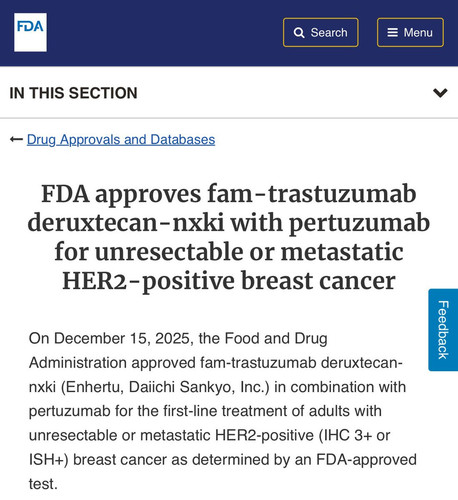Click the word Search in the header
458x500 pixels.
[329, 33]
